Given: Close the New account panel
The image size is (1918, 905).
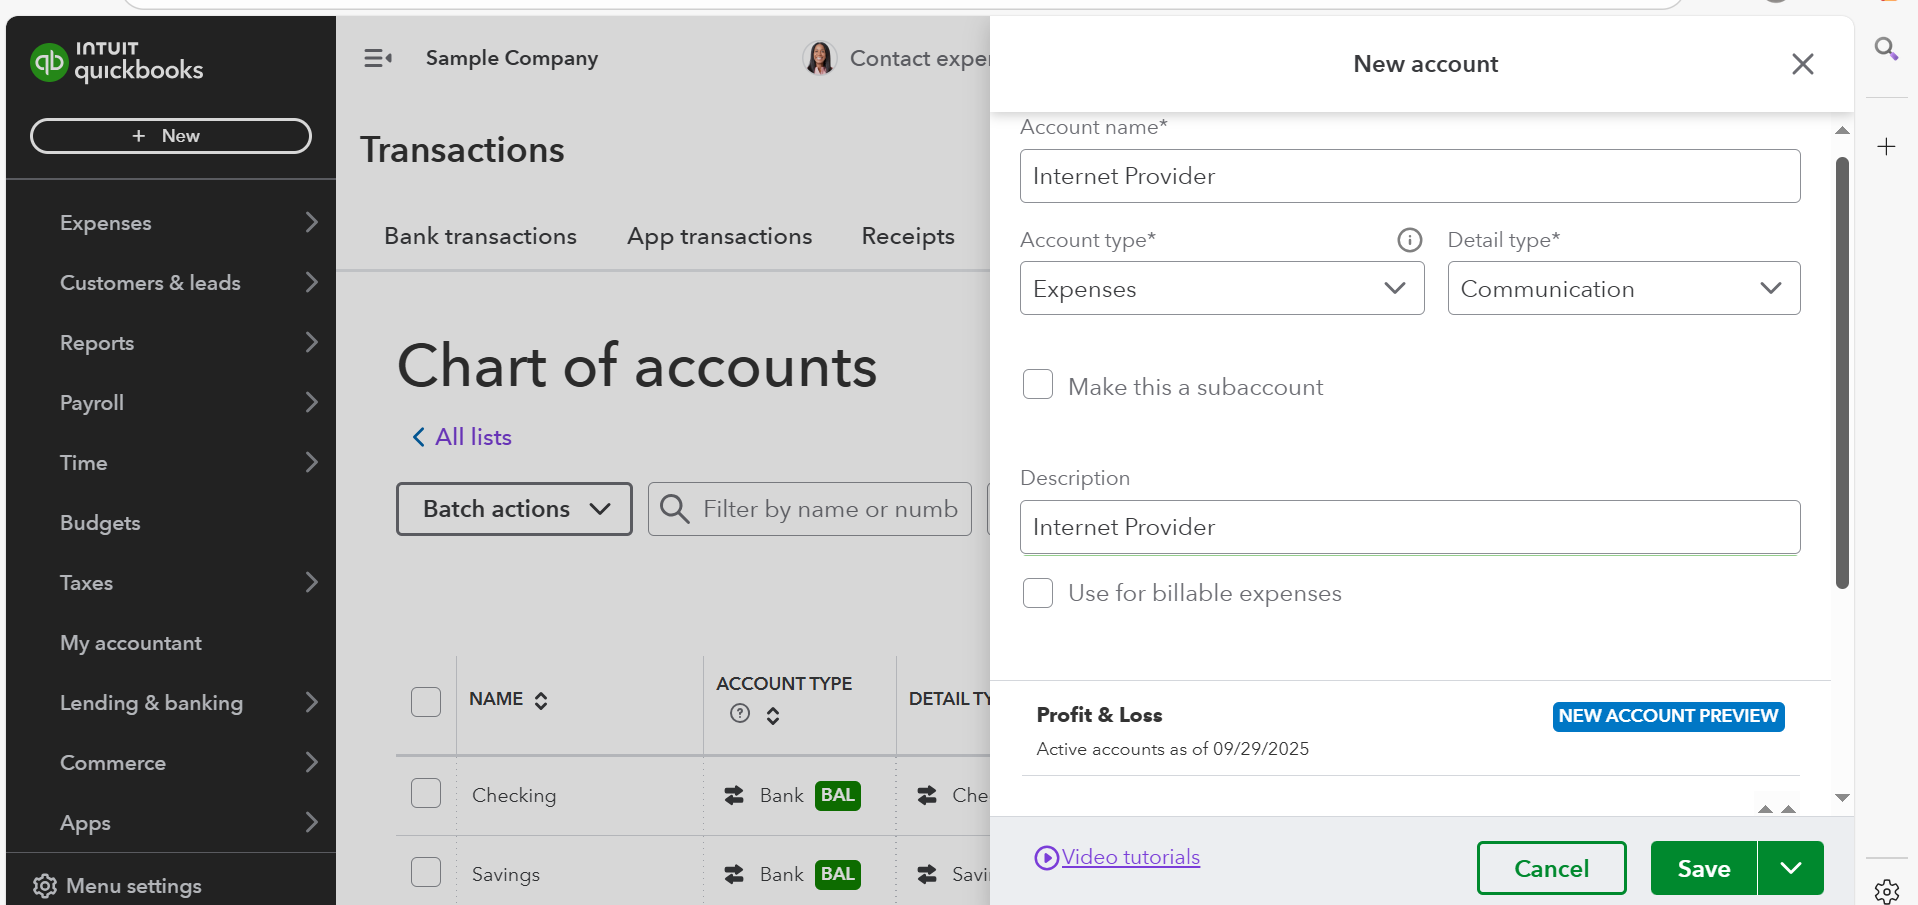Looking at the screenshot, I should [x=1802, y=64].
